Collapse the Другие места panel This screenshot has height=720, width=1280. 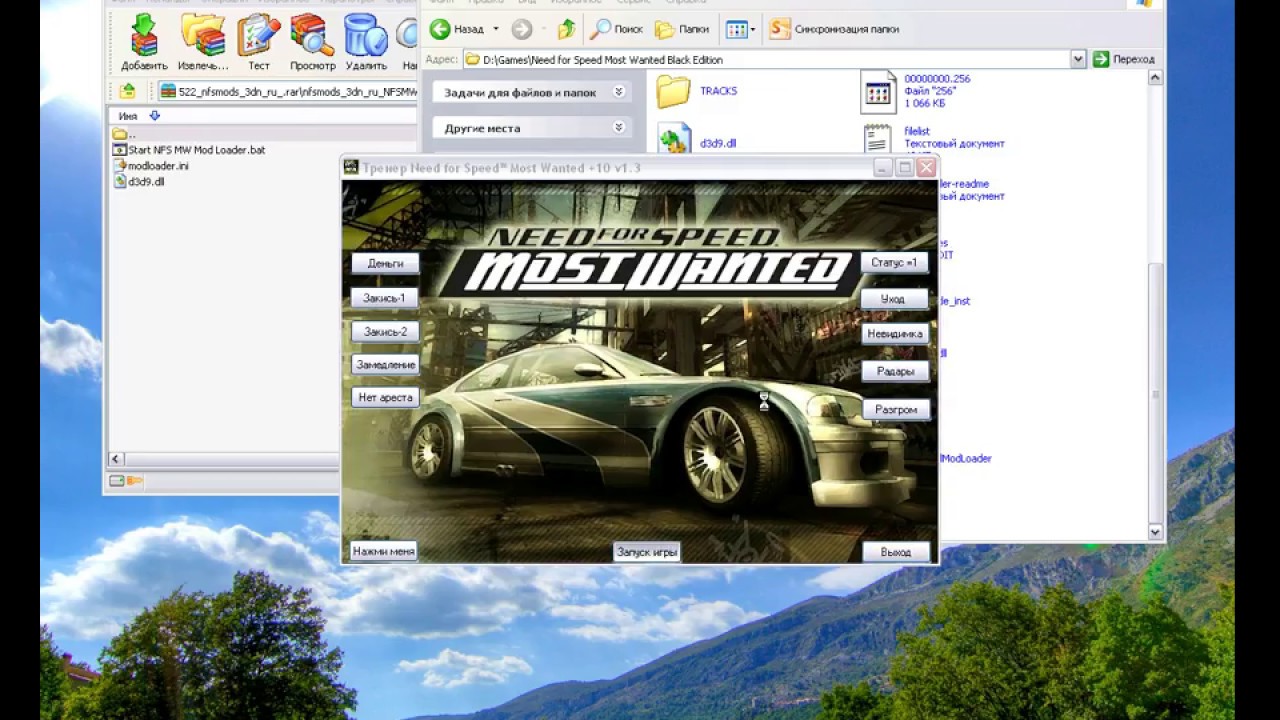click(x=619, y=127)
